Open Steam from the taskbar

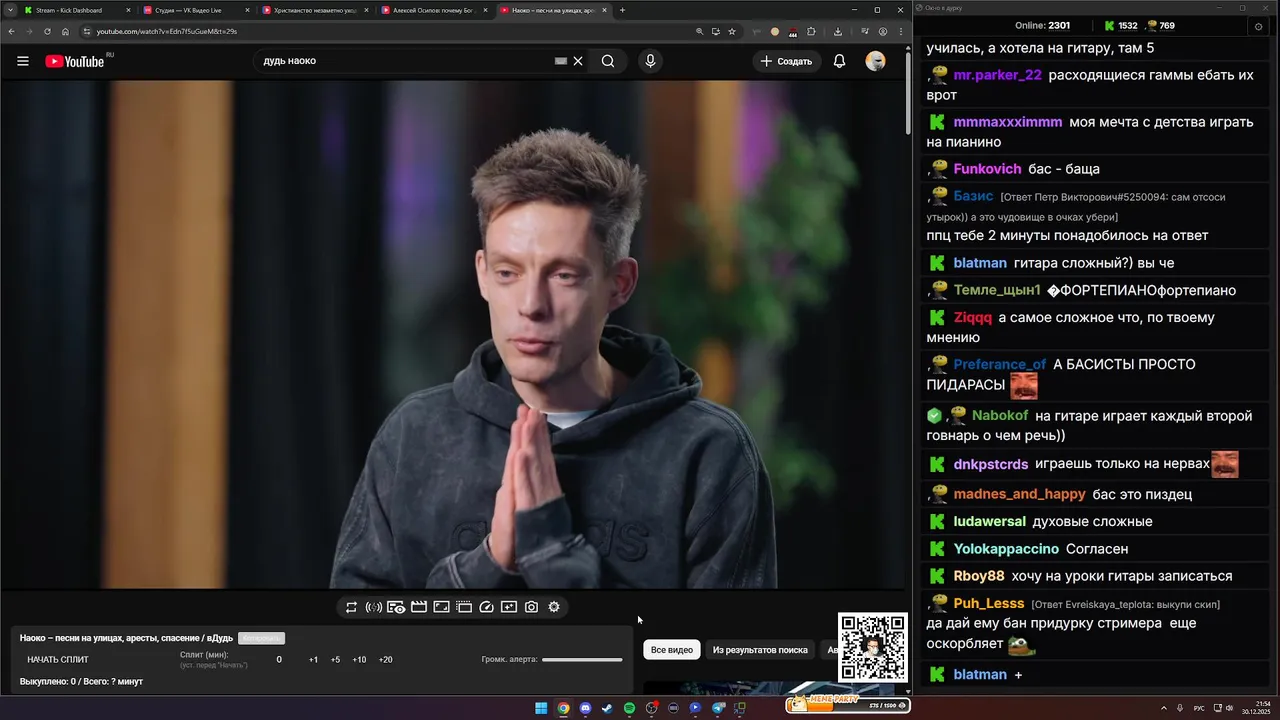pos(607,708)
